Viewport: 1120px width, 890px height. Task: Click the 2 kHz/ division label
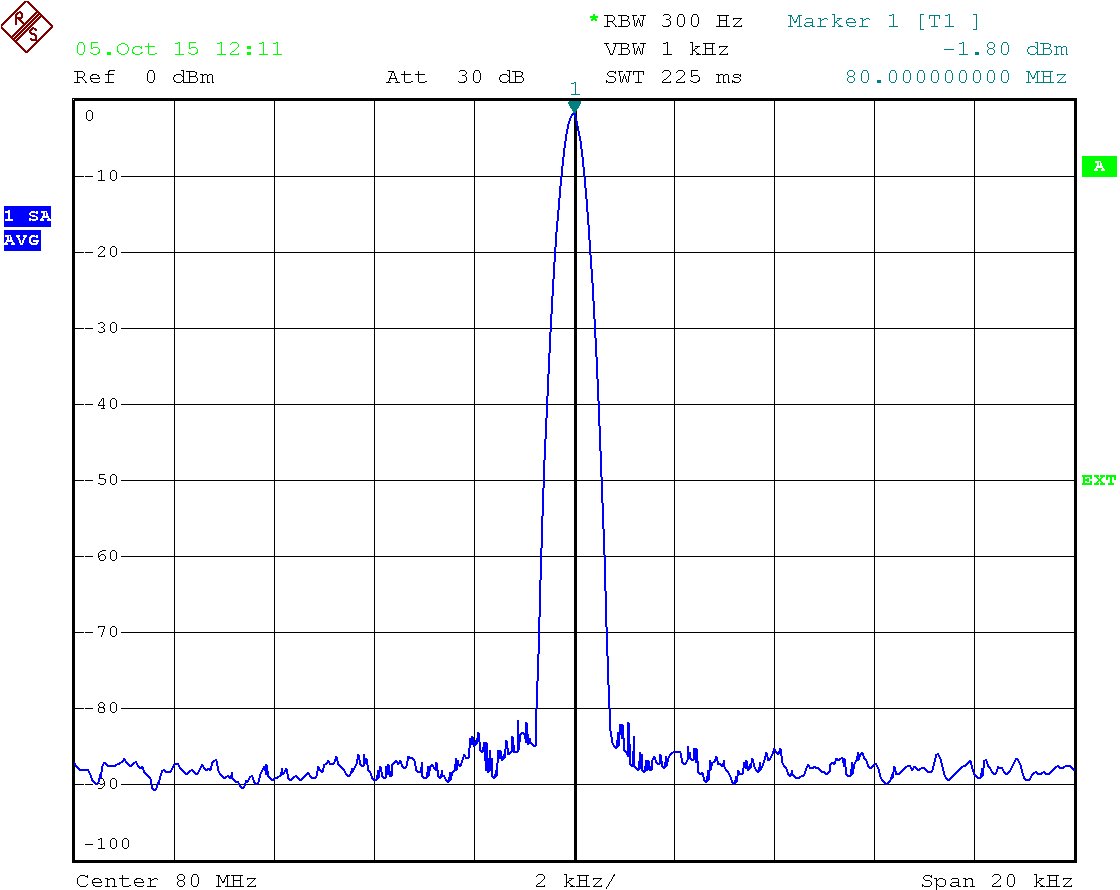pos(575,881)
